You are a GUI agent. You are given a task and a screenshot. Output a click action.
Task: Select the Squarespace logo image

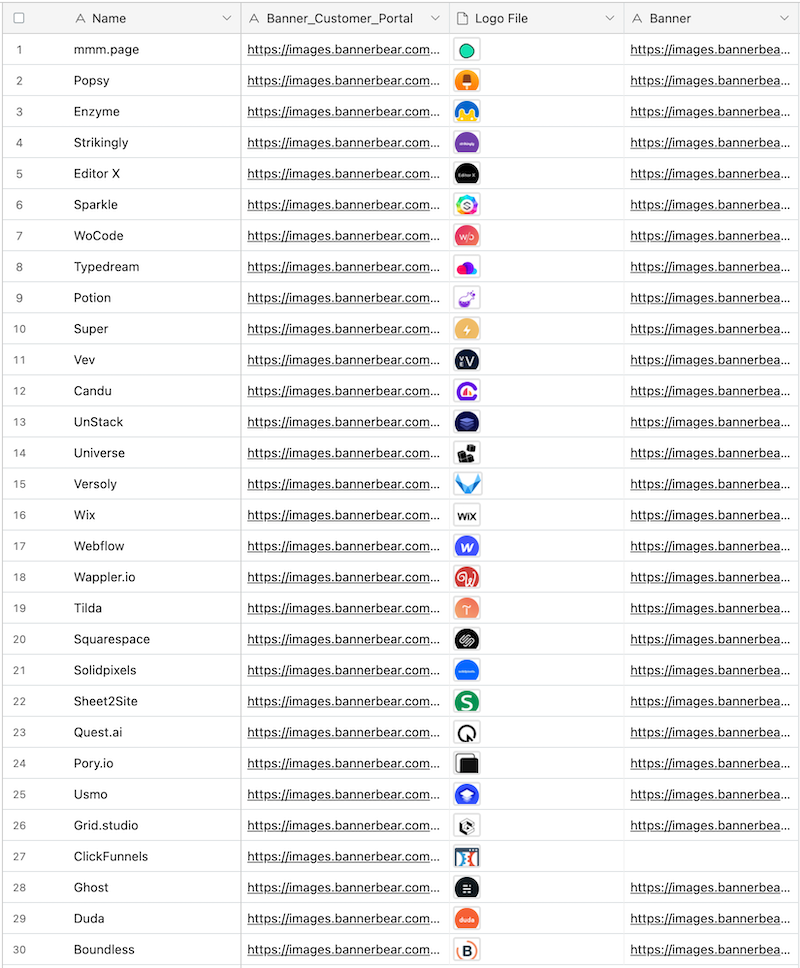[467, 639]
